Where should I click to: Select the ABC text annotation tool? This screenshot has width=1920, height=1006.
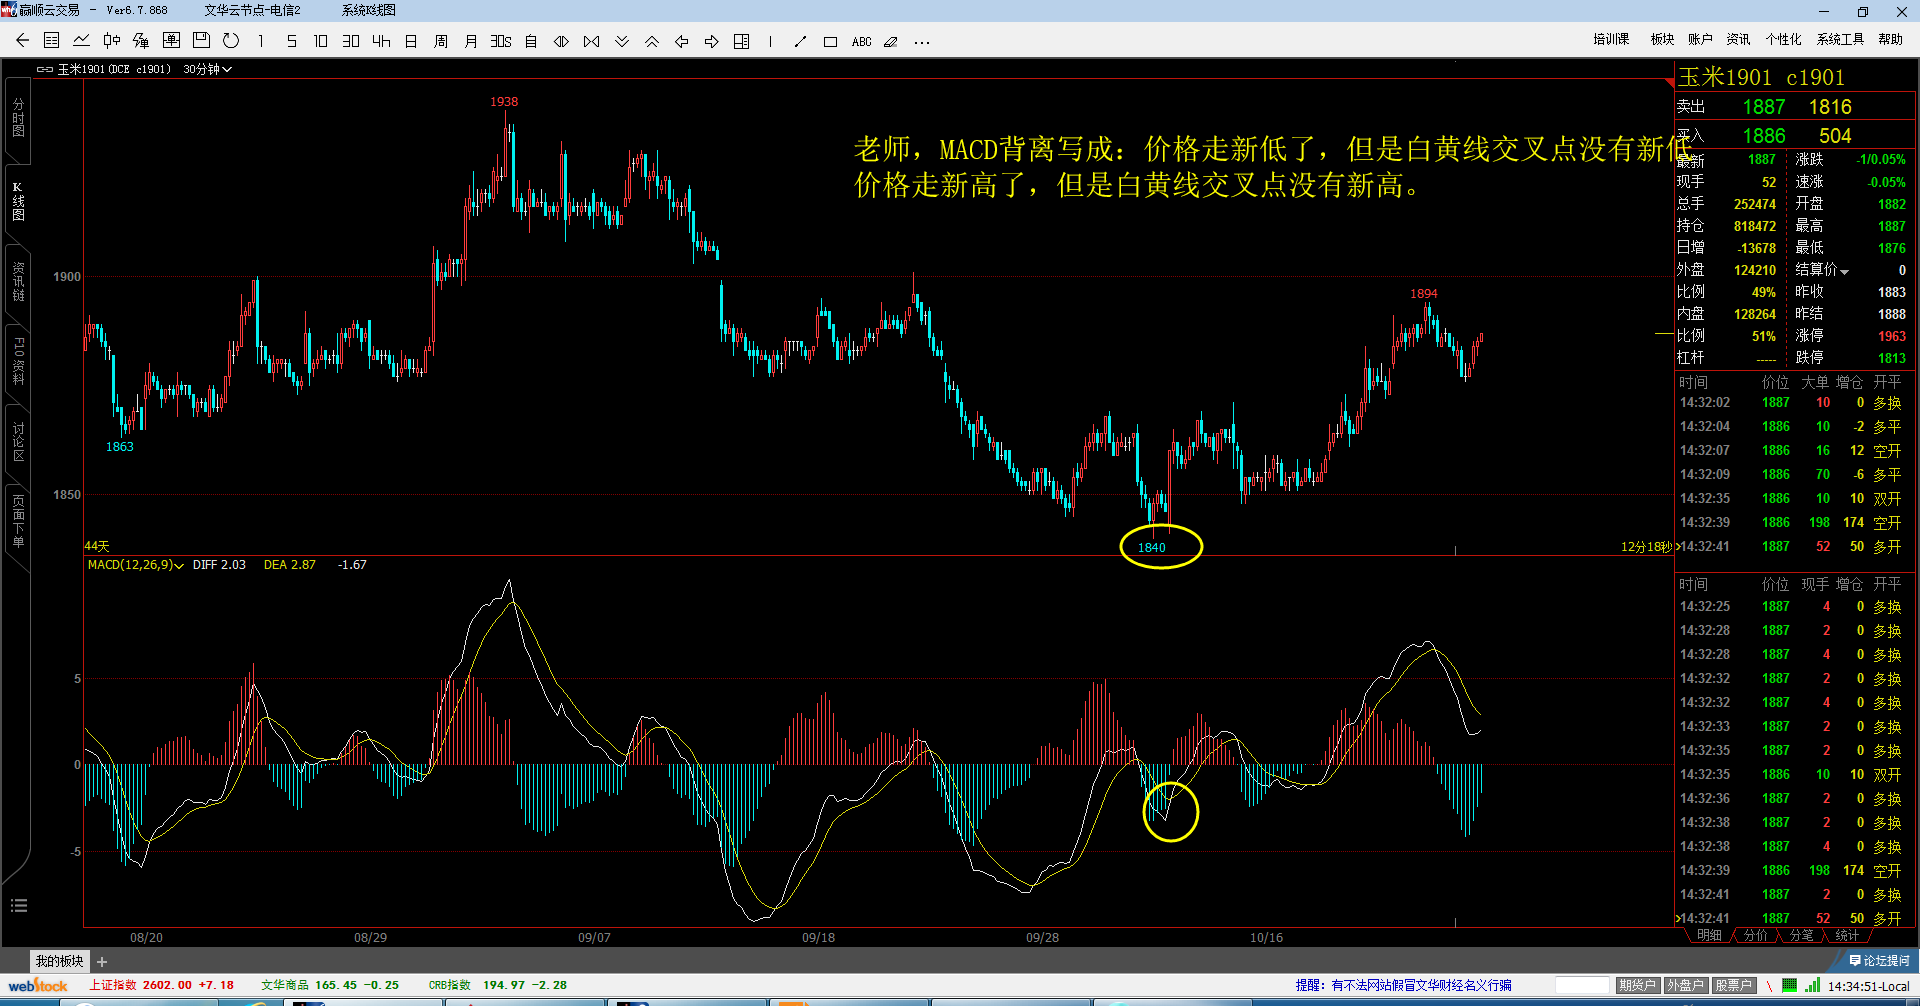pos(862,41)
